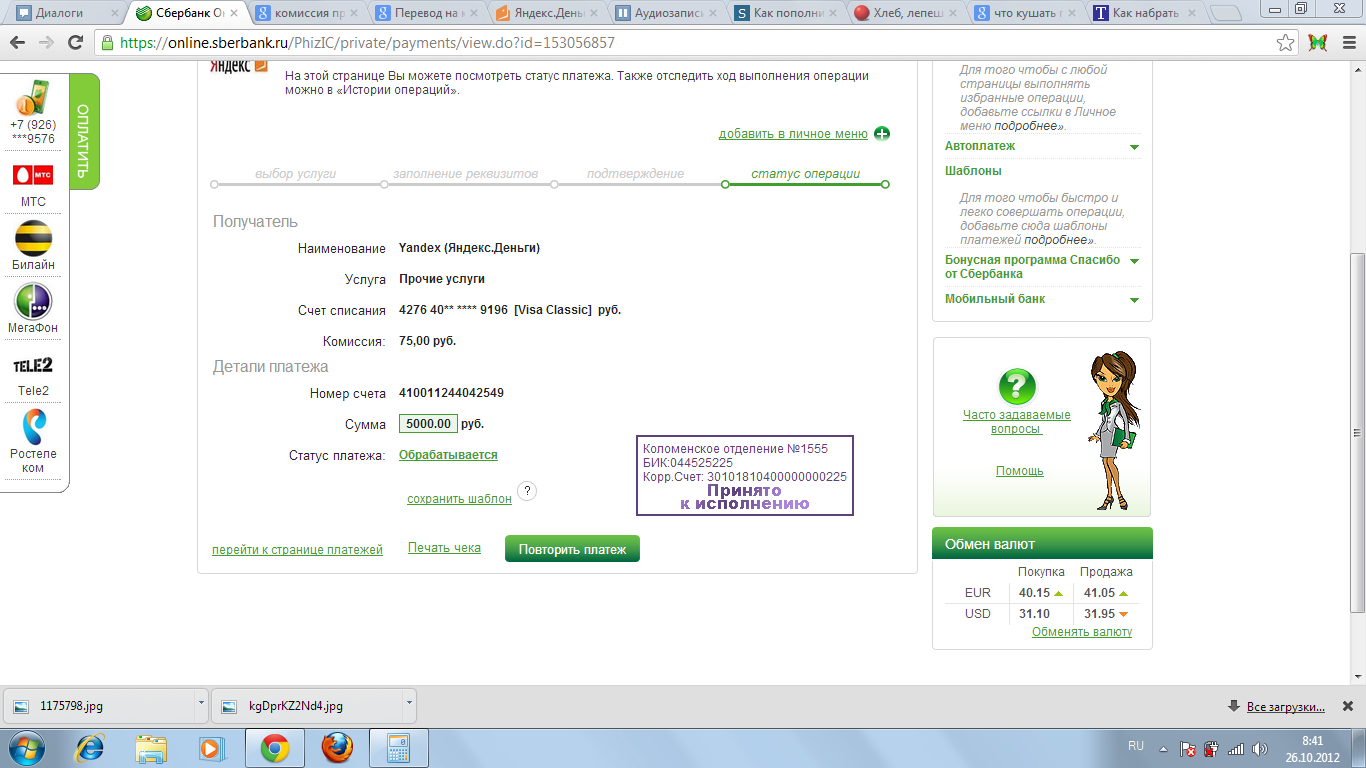Choose the Beeline payment icon
Image resolution: width=1366 pixels, height=768 pixels.
(33, 238)
